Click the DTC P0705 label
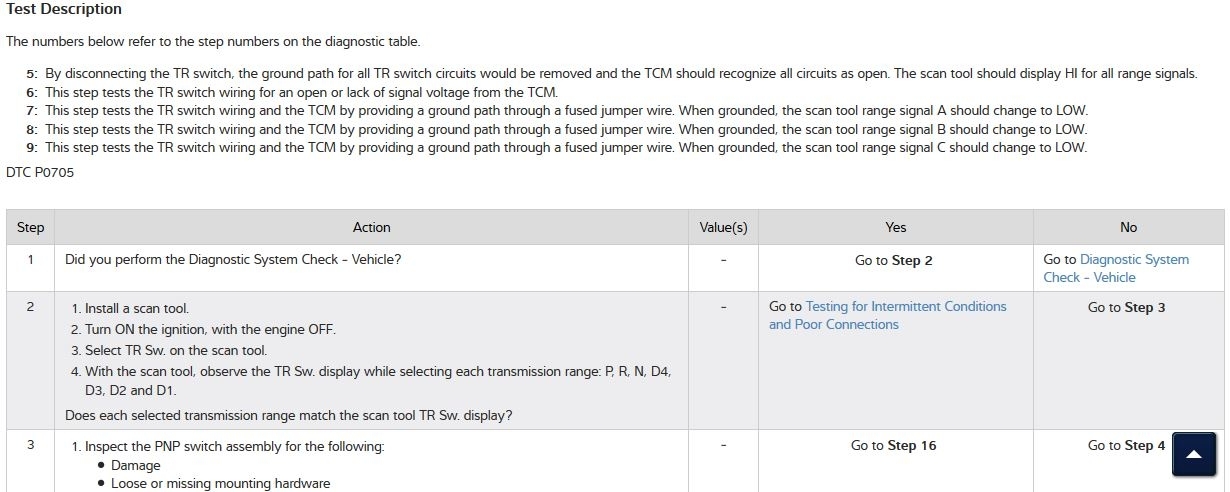Viewport: 1230px width, 492px height. point(40,172)
